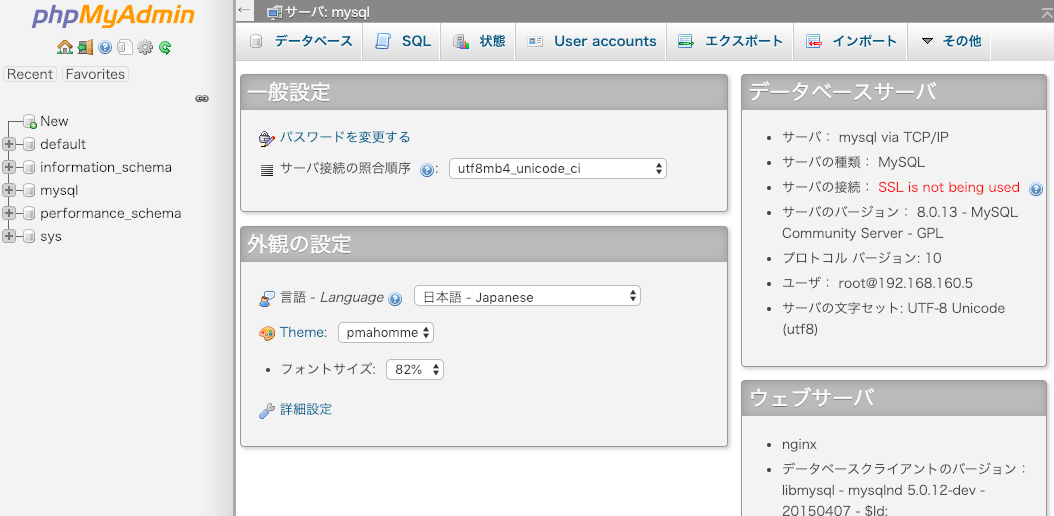Reload the navigation panel with the green icon
Viewport: 1054px width, 516px height.
pos(165,47)
